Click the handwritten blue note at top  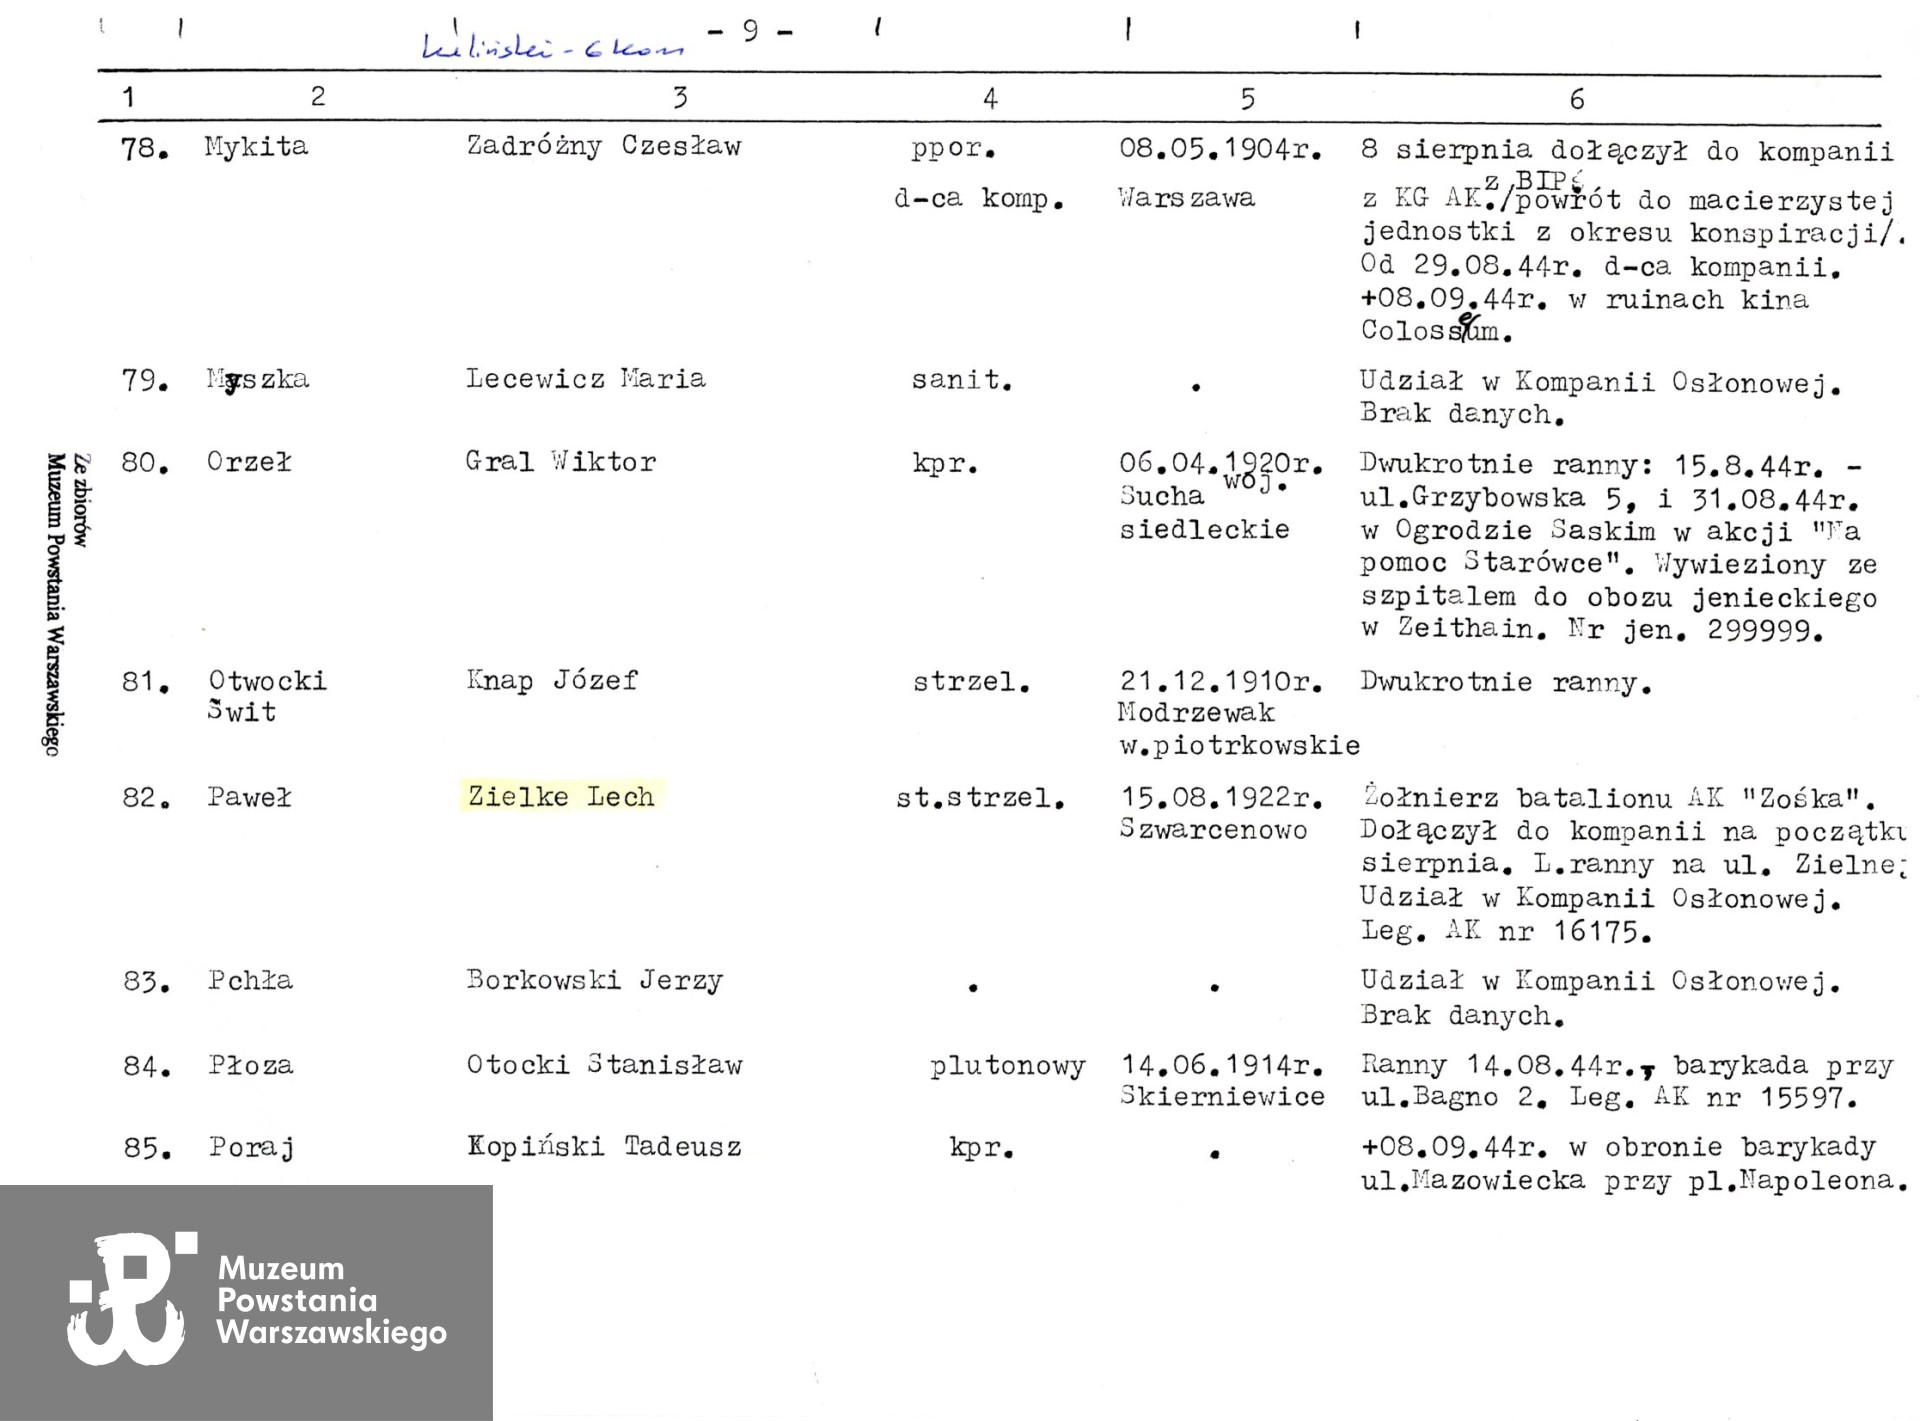coord(553,48)
